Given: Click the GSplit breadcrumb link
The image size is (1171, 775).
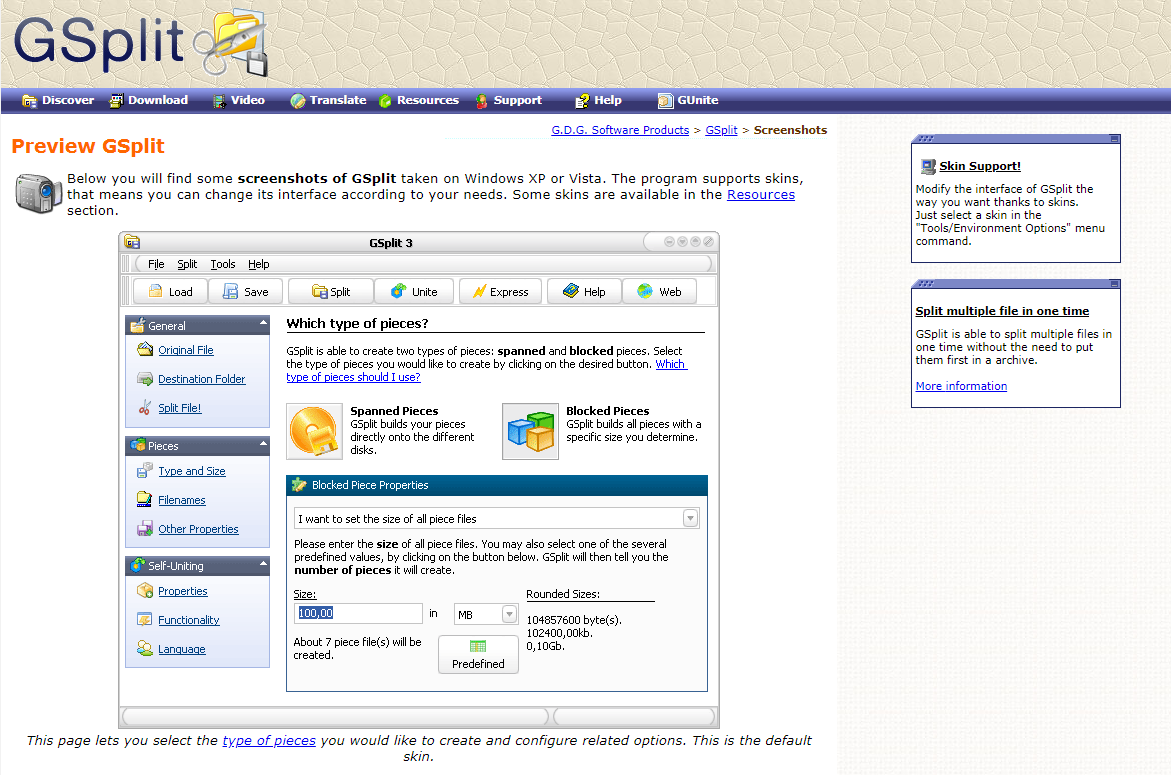Looking at the screenshot, I should click(721, 130).
